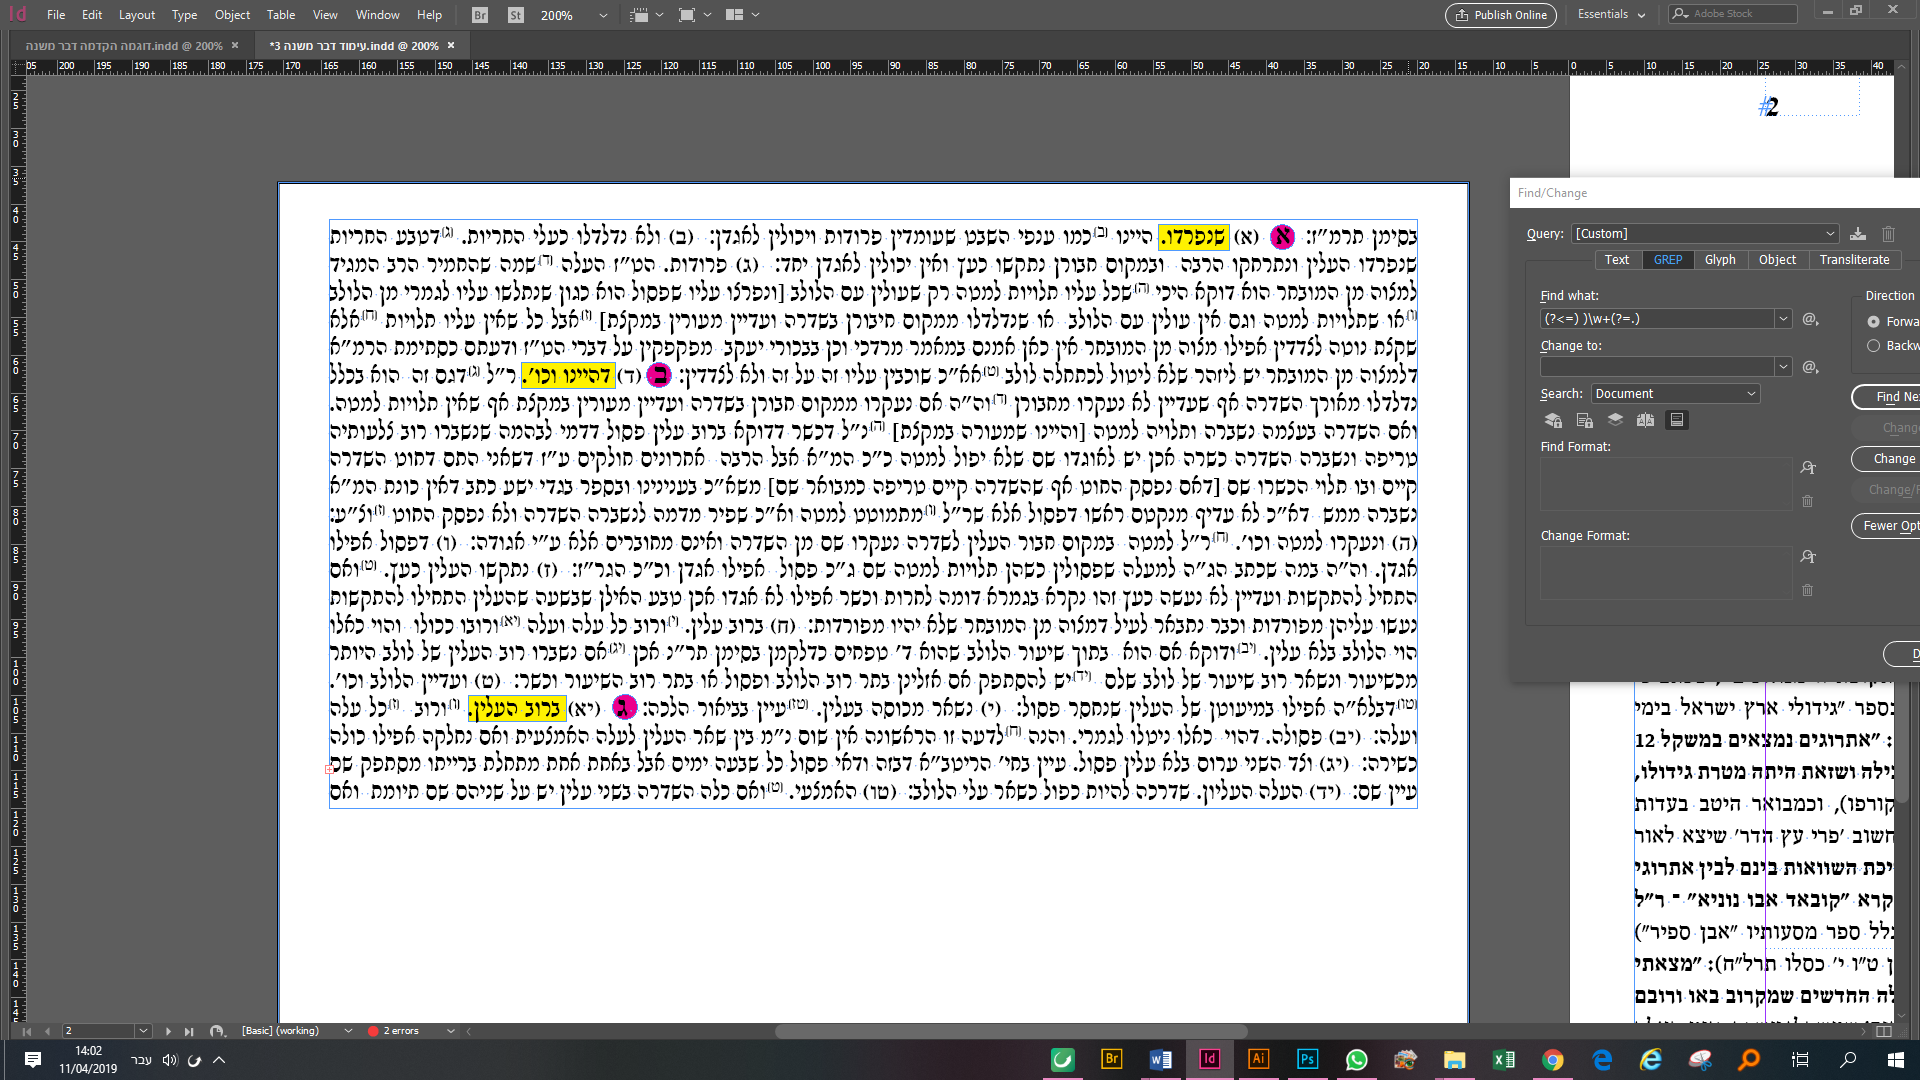
Task: Toggle Include Locked Stories search icon
Action: point(1584,420)
